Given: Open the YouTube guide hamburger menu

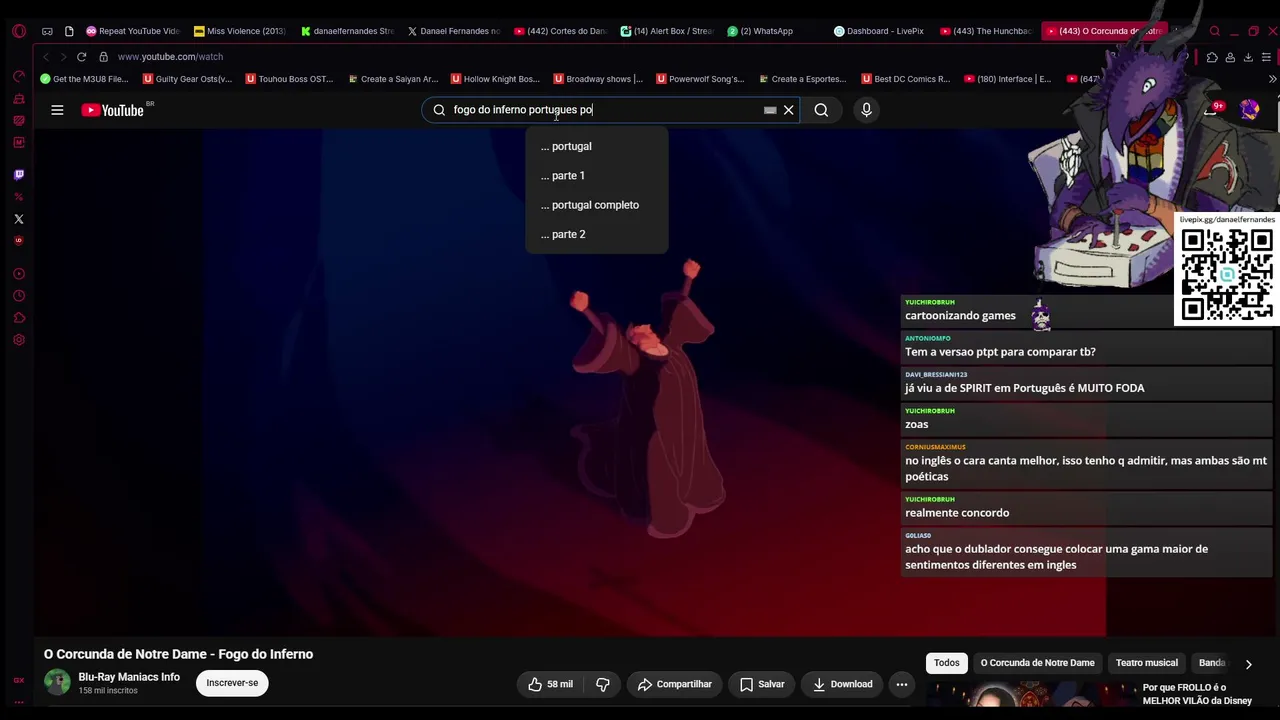Looking at the screenshot, I should coord(57,110).
